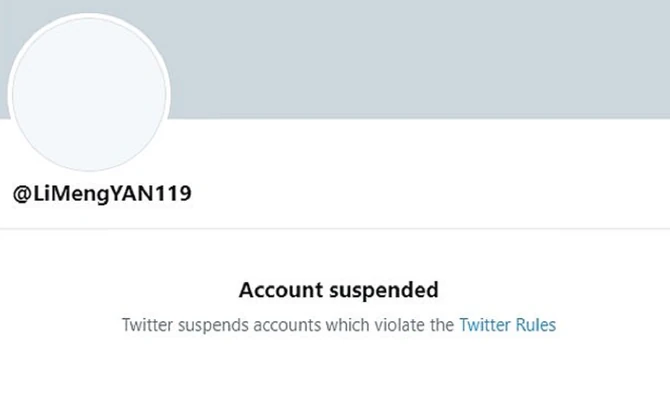
Task: Open the Twitter Rules link
Action: coord(507,325)
